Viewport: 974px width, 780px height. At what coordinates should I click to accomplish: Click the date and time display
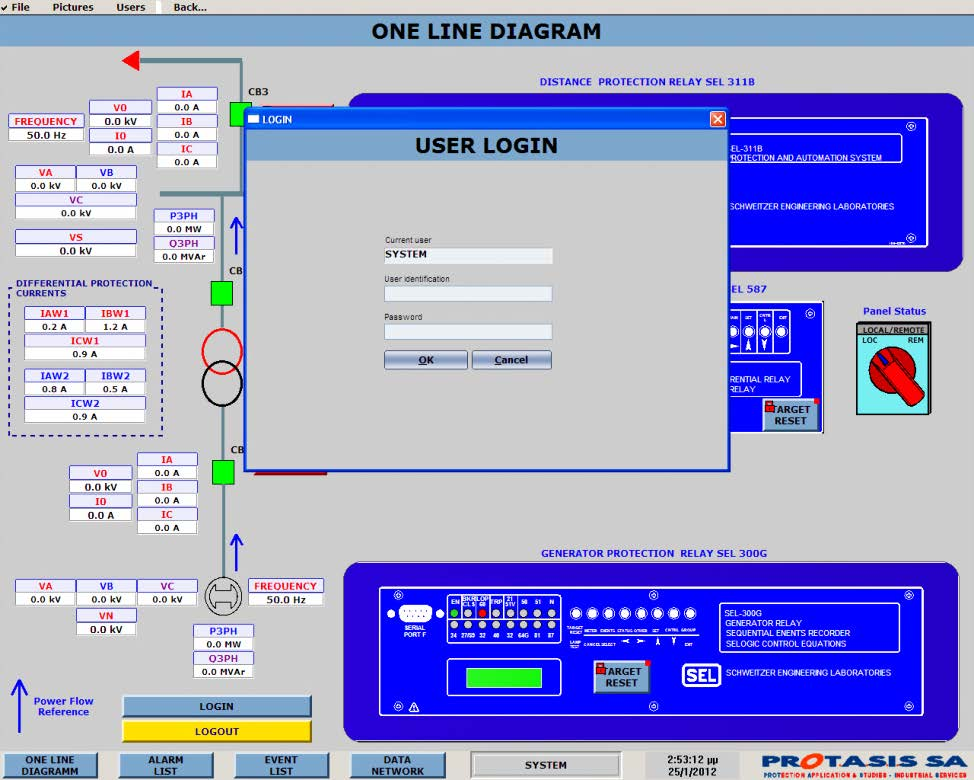click(693, 765)
